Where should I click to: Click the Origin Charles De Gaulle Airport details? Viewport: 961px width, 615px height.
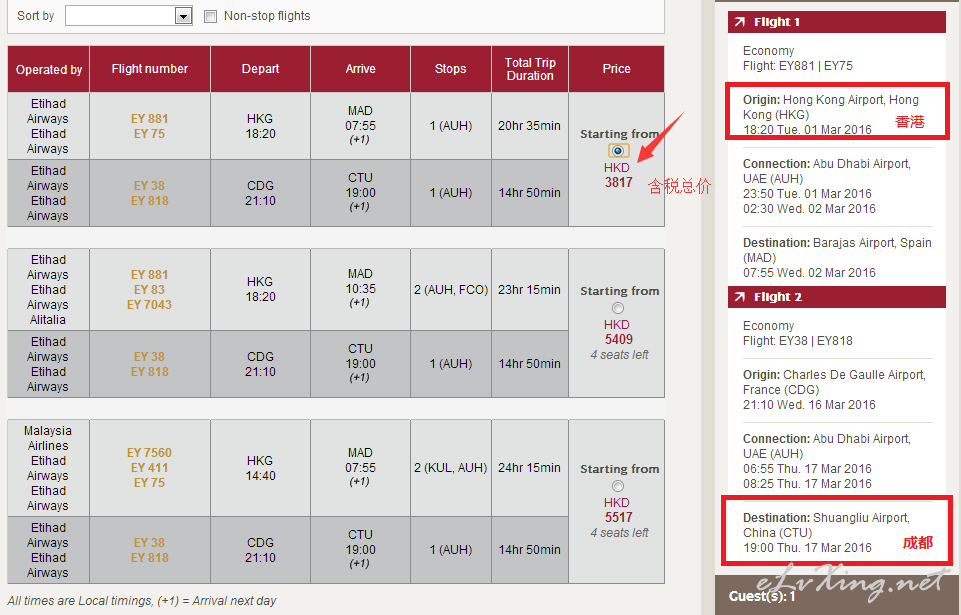[x=834, y=390]
